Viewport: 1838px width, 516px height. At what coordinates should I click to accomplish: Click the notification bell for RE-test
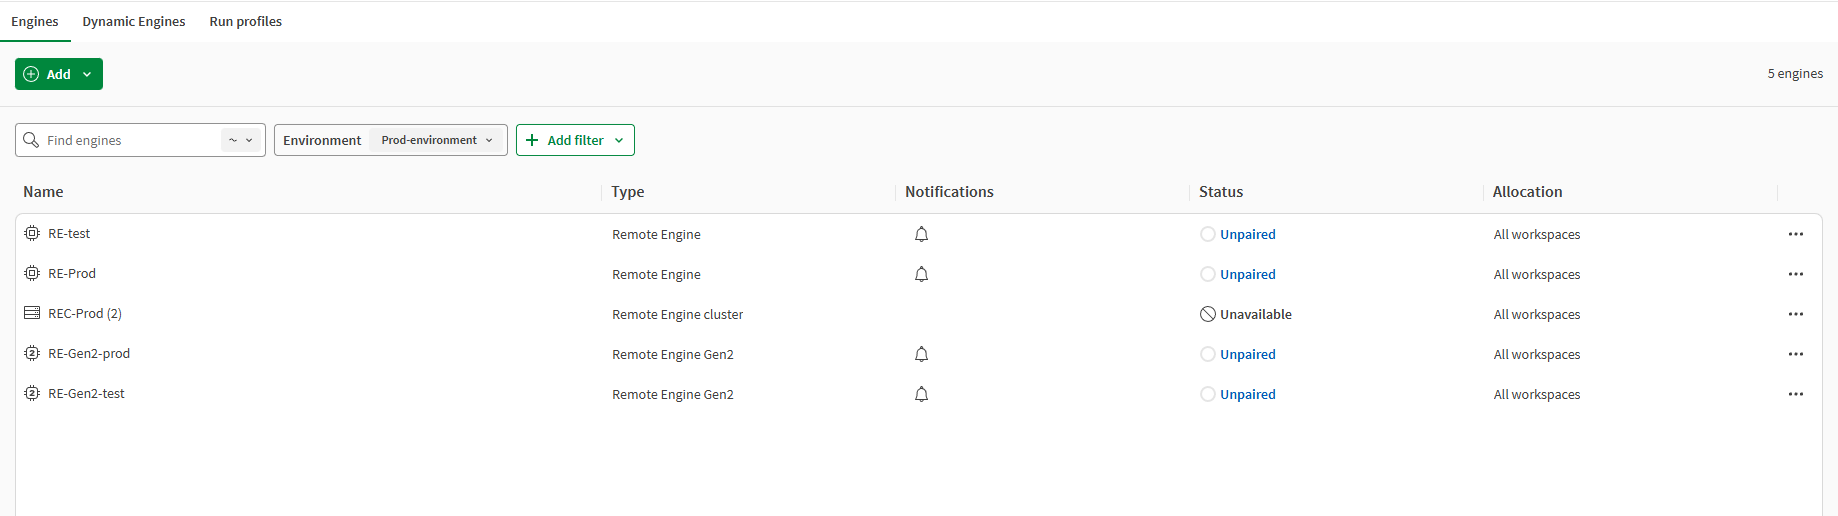(x=921, y=234)
